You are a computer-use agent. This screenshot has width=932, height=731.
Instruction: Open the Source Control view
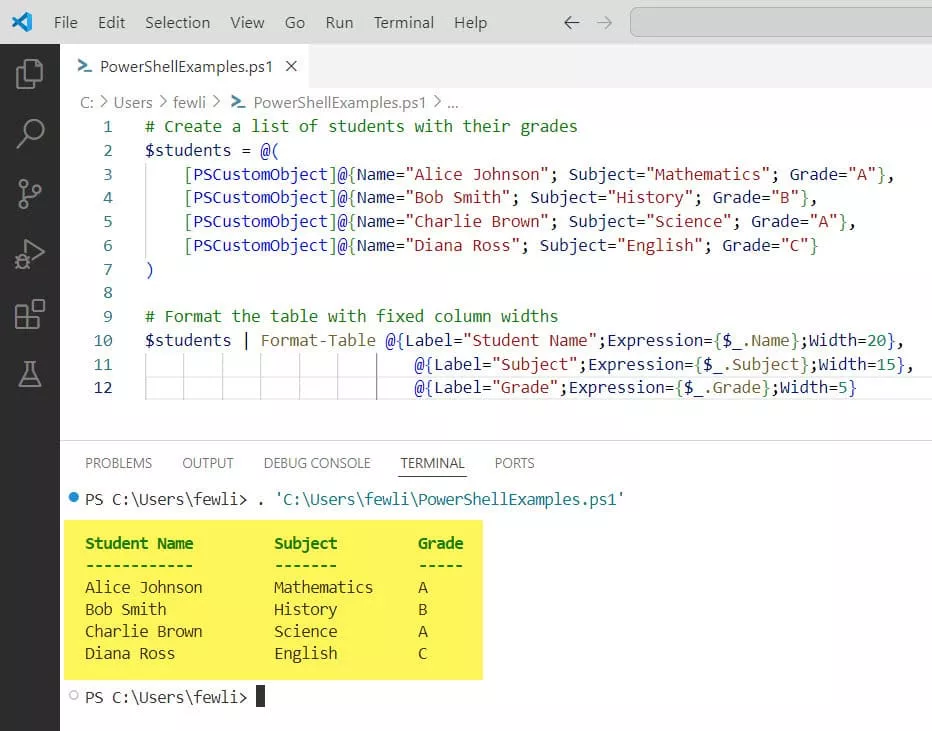(x=29, y=193)
